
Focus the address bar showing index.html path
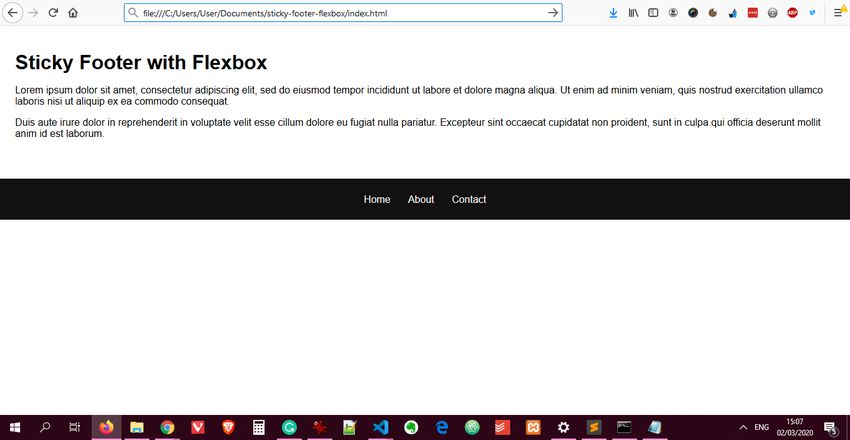[x=343, y=13]
